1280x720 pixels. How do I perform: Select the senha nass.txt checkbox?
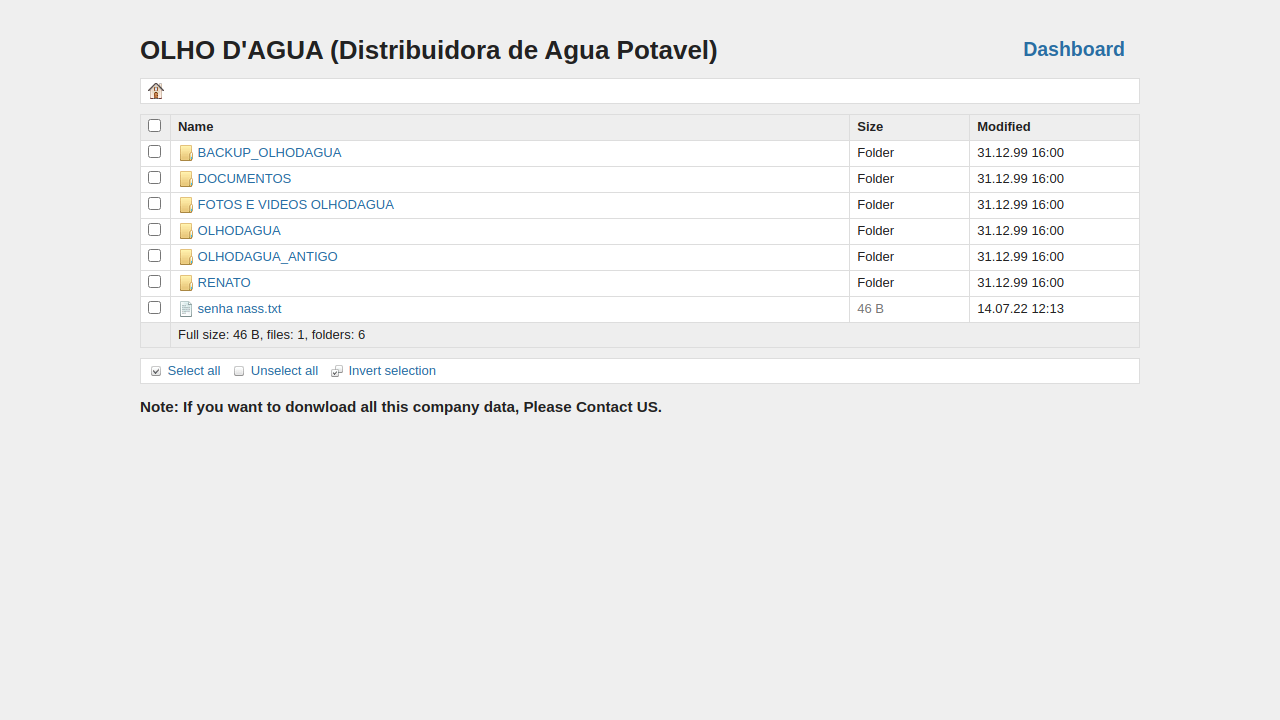click(154, 308)
